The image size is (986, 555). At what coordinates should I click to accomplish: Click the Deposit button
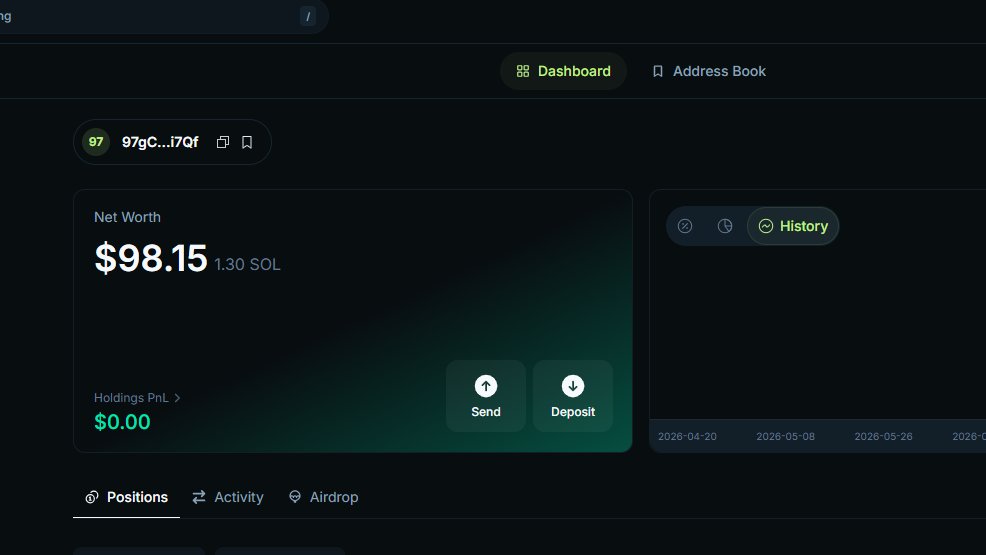click(573, 396)
